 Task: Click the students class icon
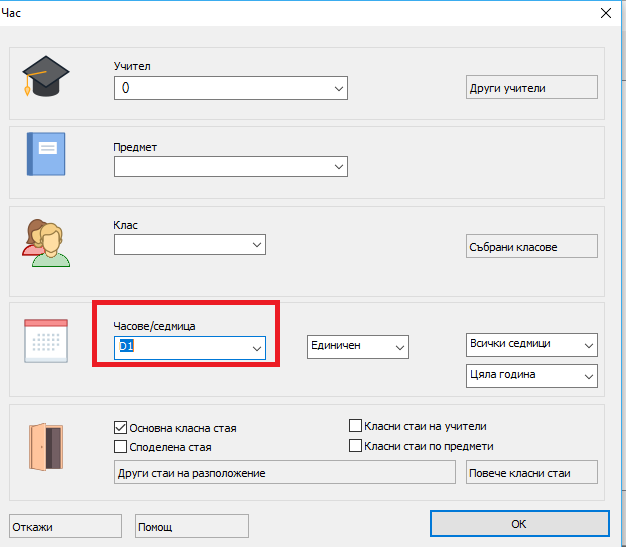(46, 241)
